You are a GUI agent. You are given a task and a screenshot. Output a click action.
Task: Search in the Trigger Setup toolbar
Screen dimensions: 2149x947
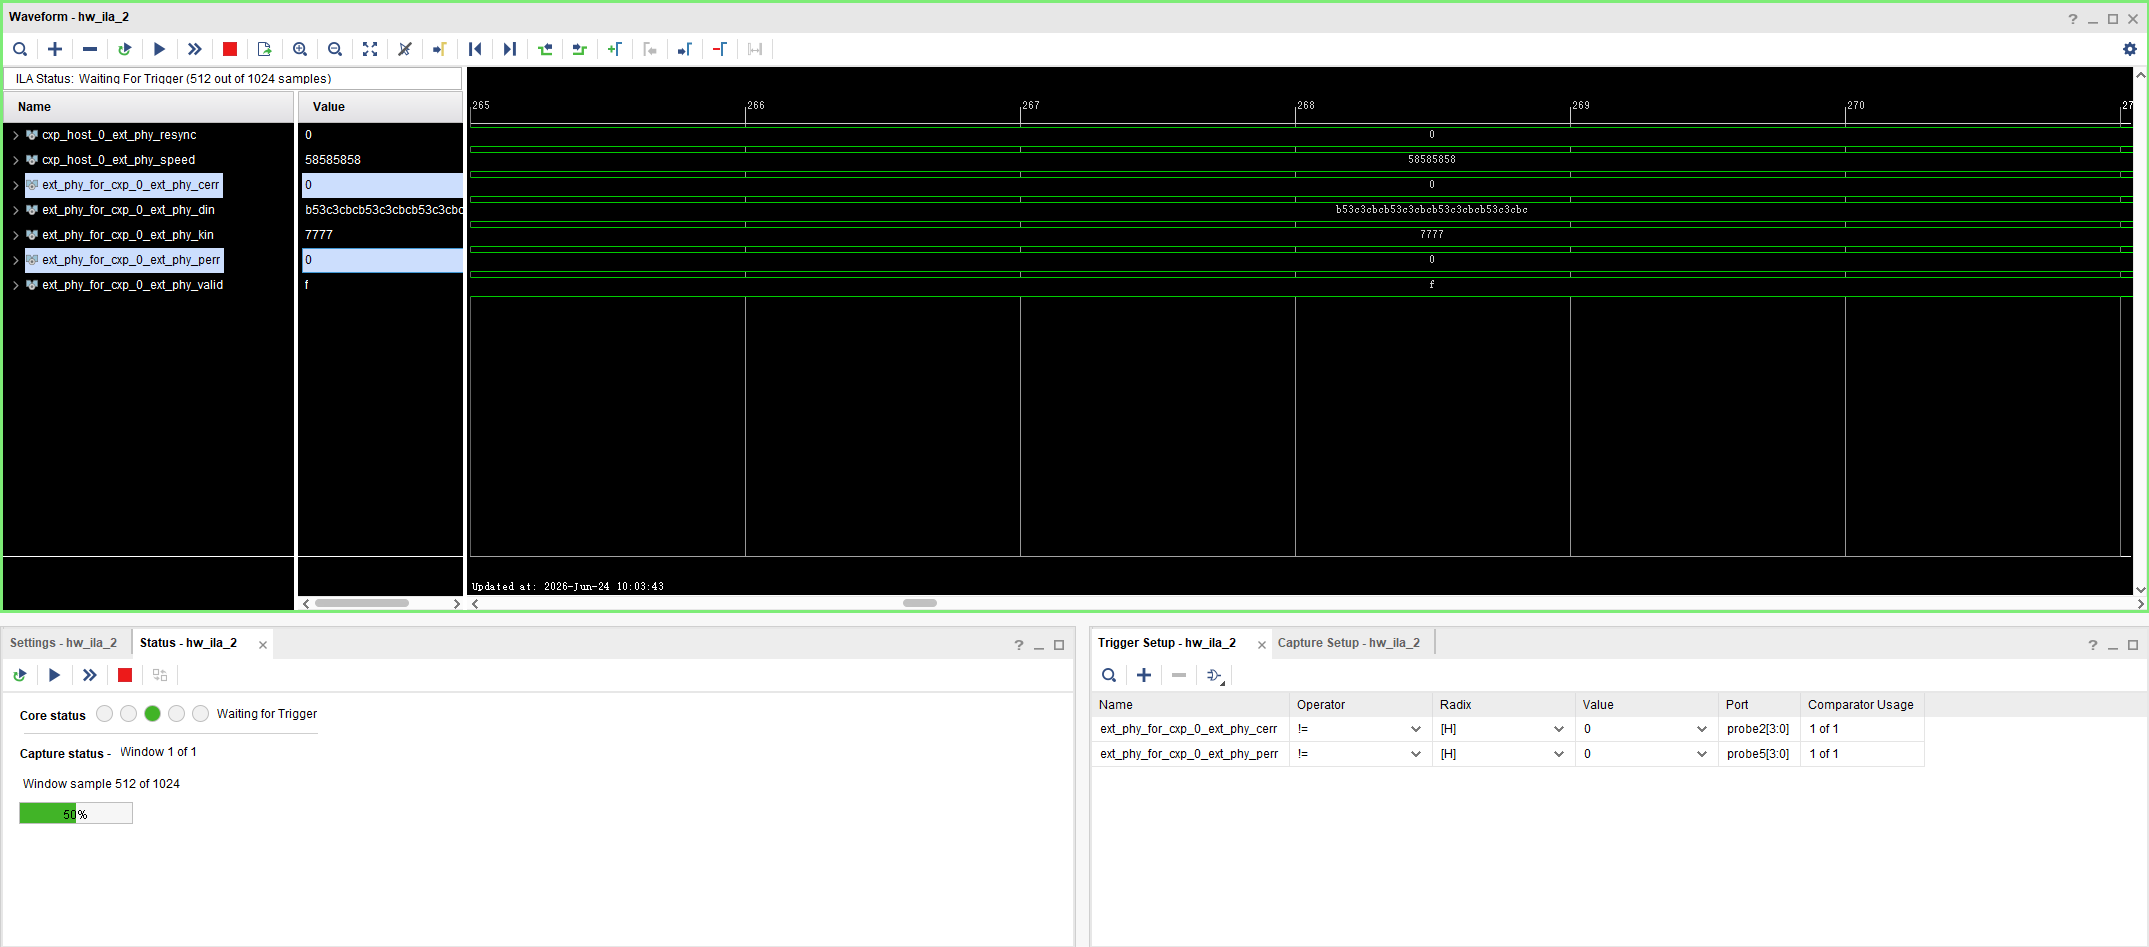tap(1109, 675)
